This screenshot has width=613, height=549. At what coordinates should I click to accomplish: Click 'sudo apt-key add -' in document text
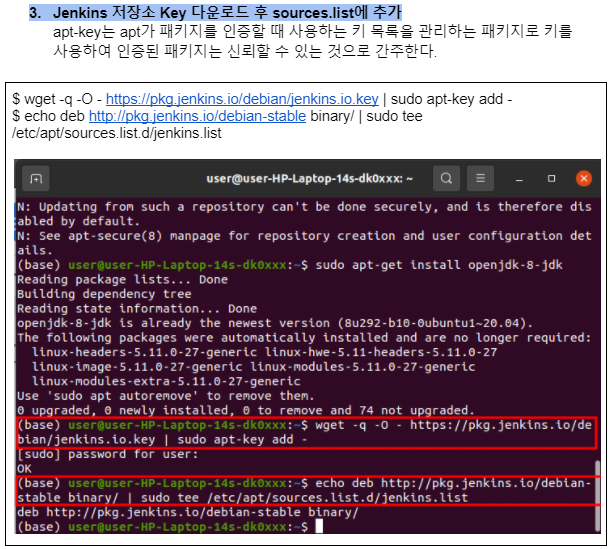451,99
